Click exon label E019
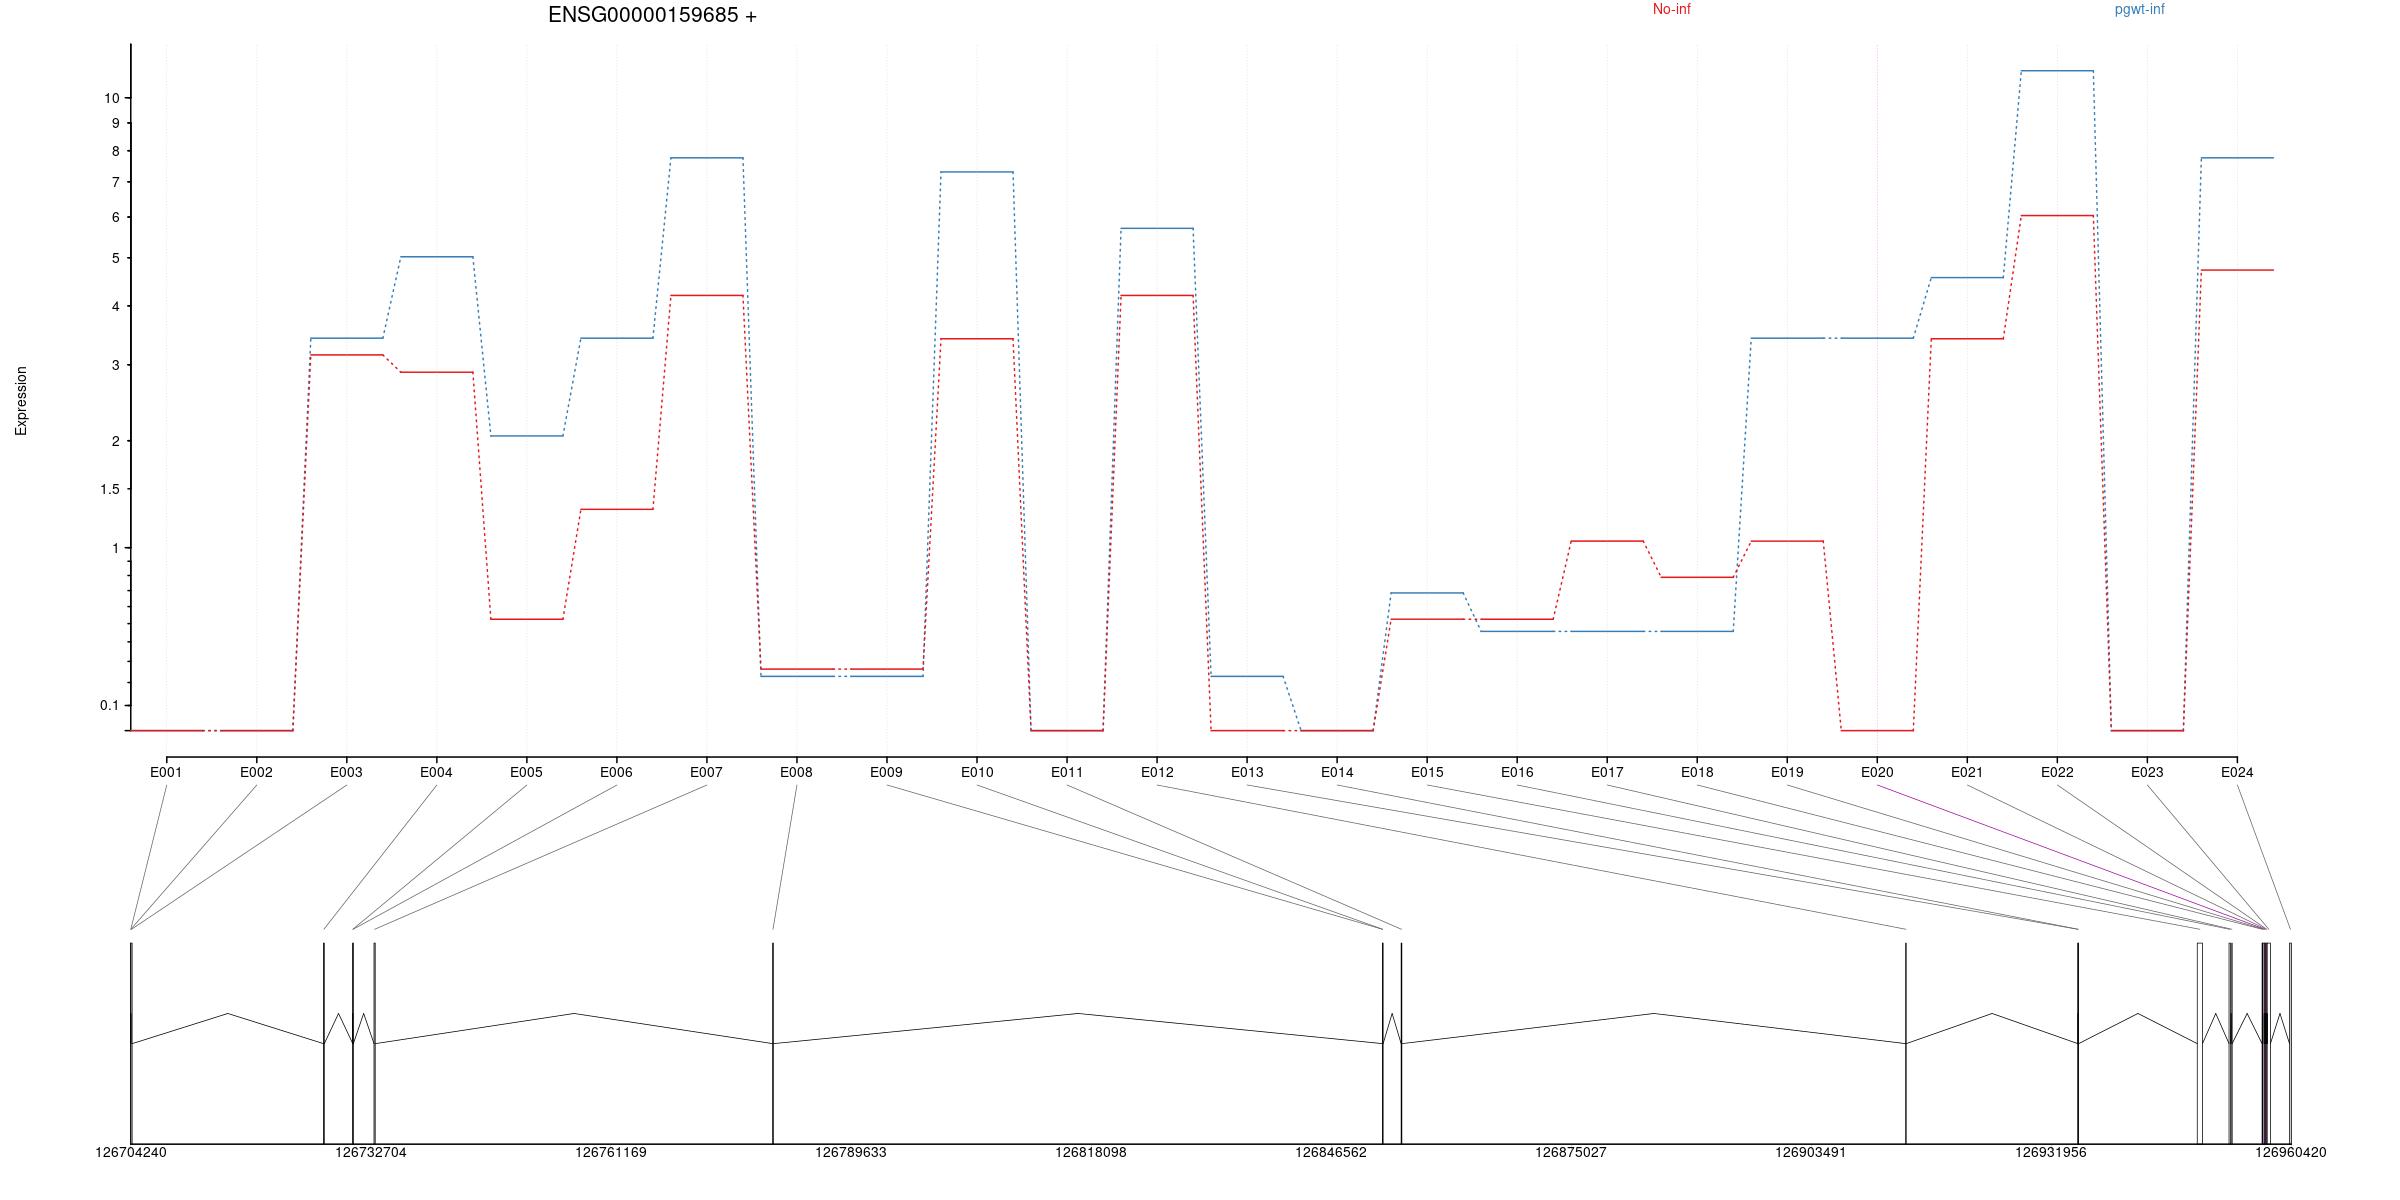Image resolution: width=2400 pixels, height=1200 pixels. point(1787,772)
